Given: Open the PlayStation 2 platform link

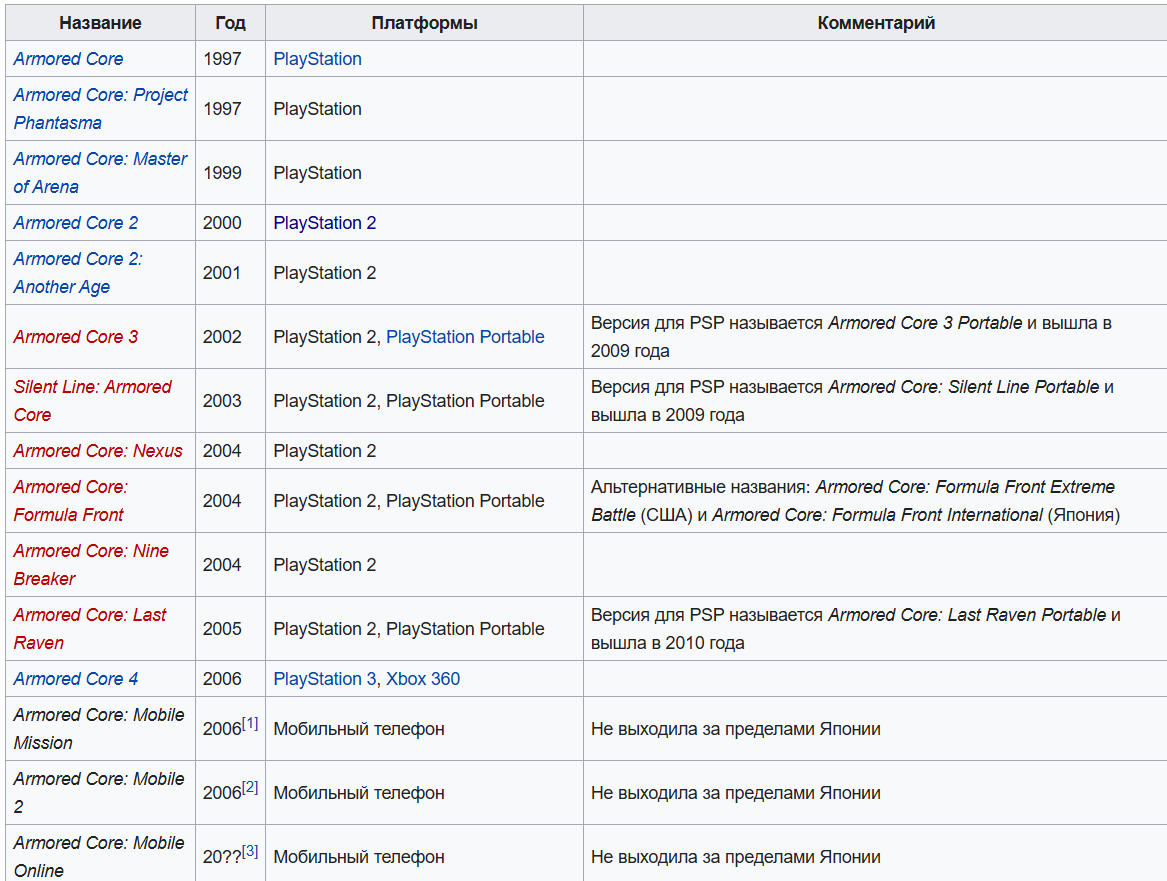Looking at the screenshot, I should pos(324,222).
